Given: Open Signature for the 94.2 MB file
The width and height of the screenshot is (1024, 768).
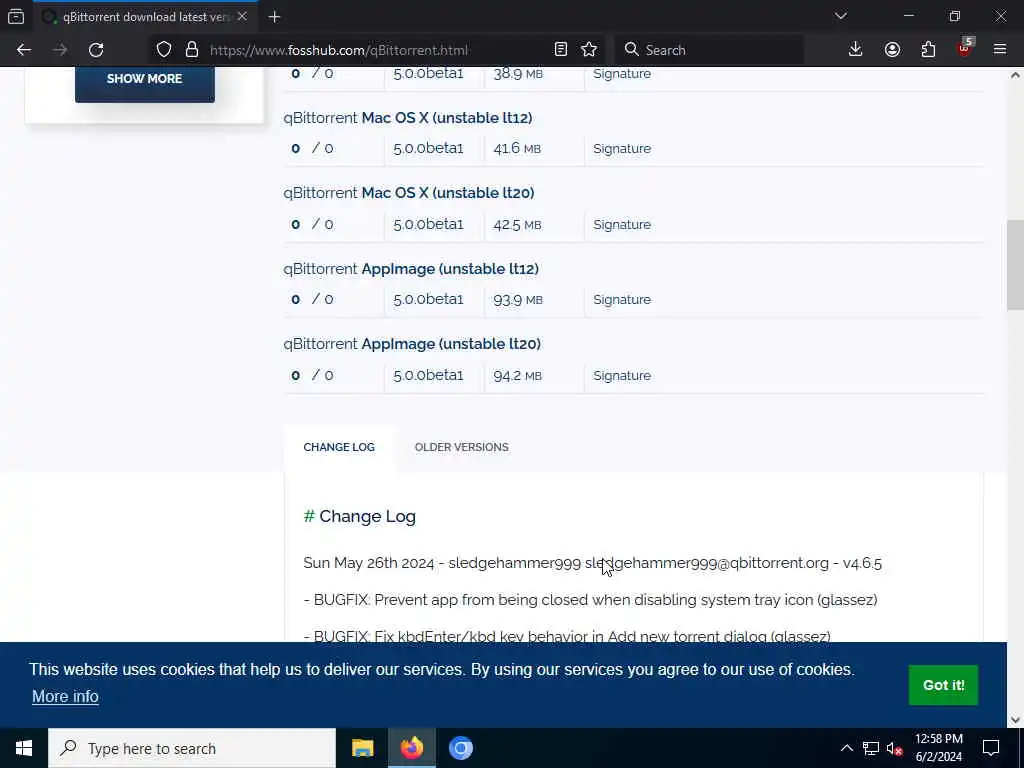Looking at the screenshot, I should (622, 376).
